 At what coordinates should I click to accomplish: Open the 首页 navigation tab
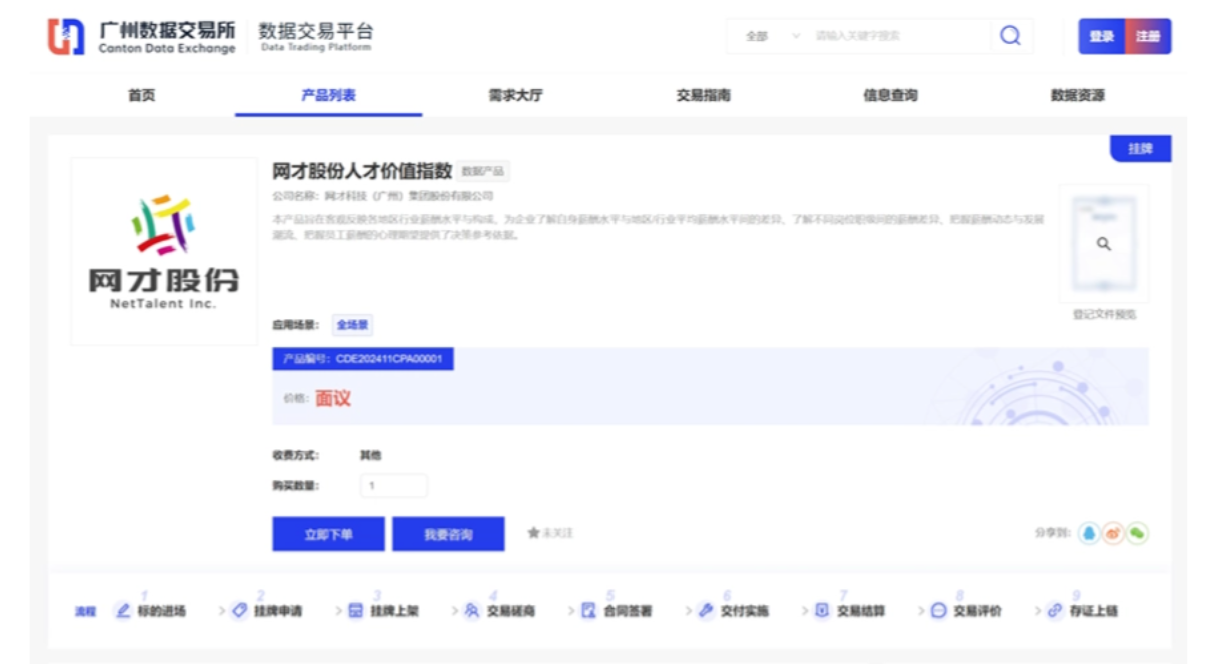141,96
